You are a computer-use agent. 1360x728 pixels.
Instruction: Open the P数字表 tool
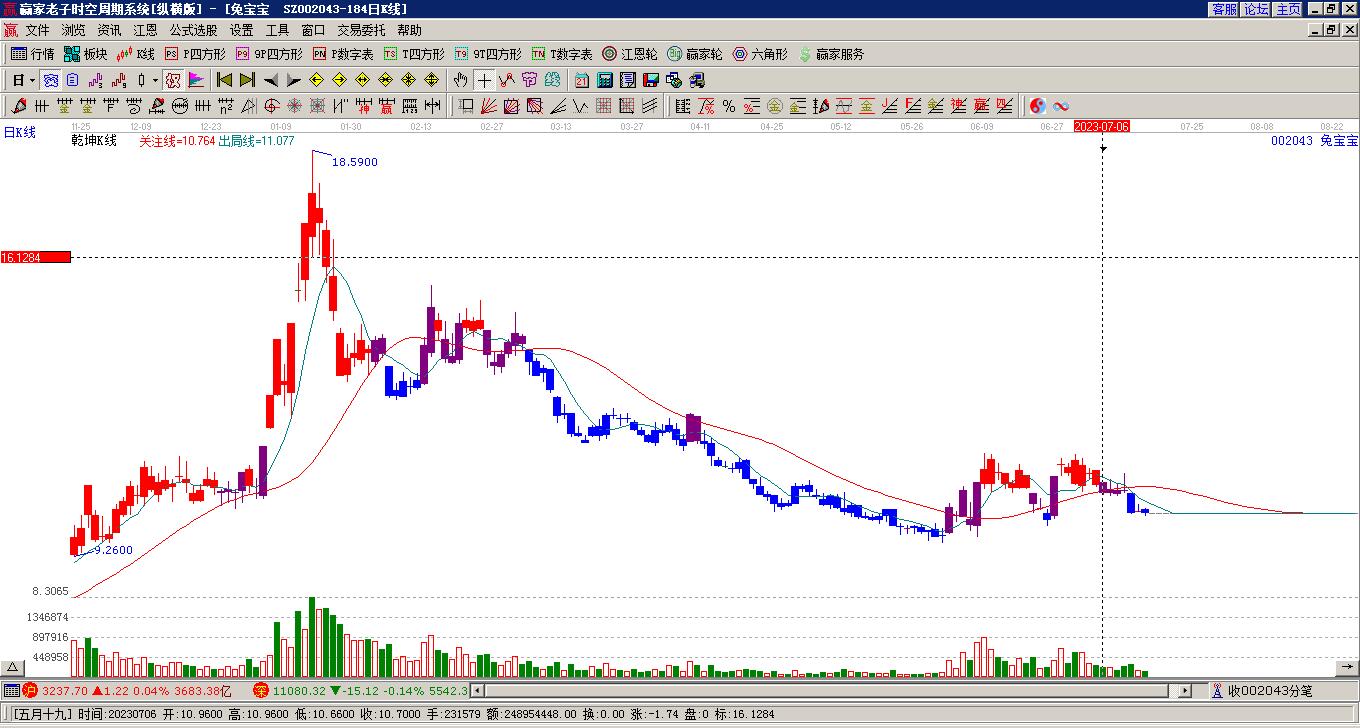[343, 54]
